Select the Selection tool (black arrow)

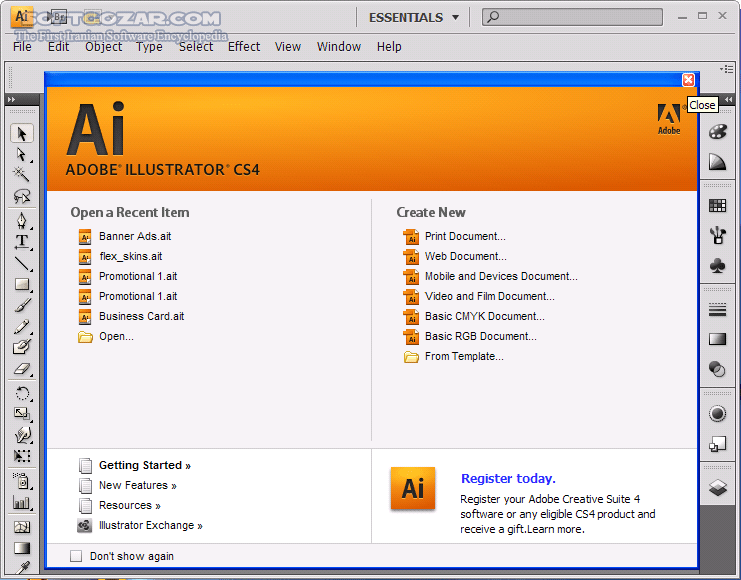coord(22,134)
